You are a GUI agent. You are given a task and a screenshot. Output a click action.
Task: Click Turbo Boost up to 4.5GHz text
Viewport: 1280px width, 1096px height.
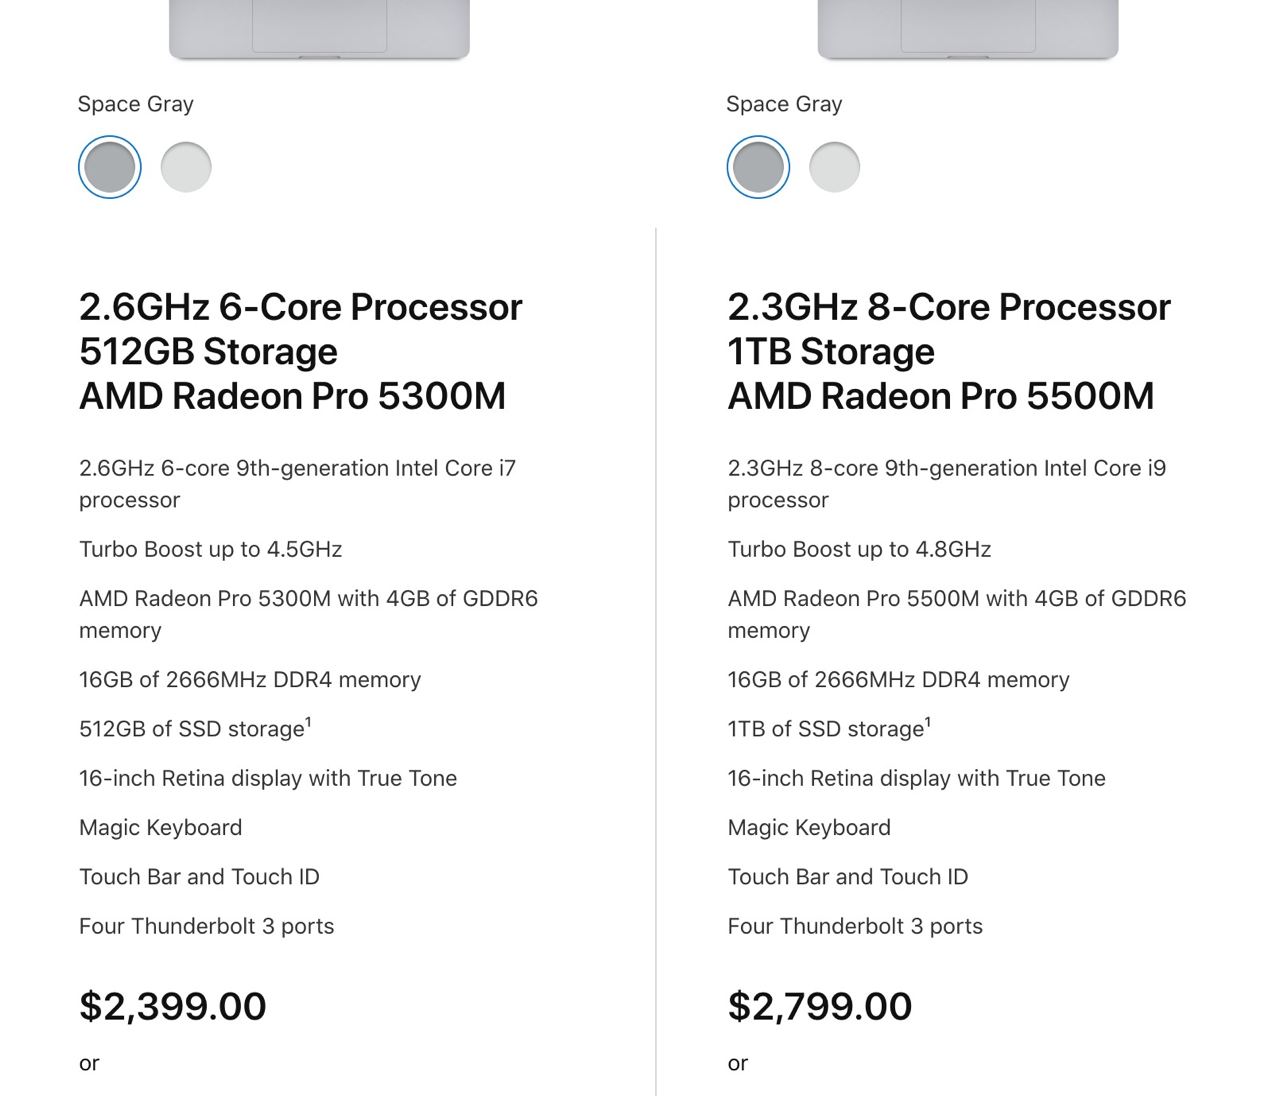click(211, 549)
